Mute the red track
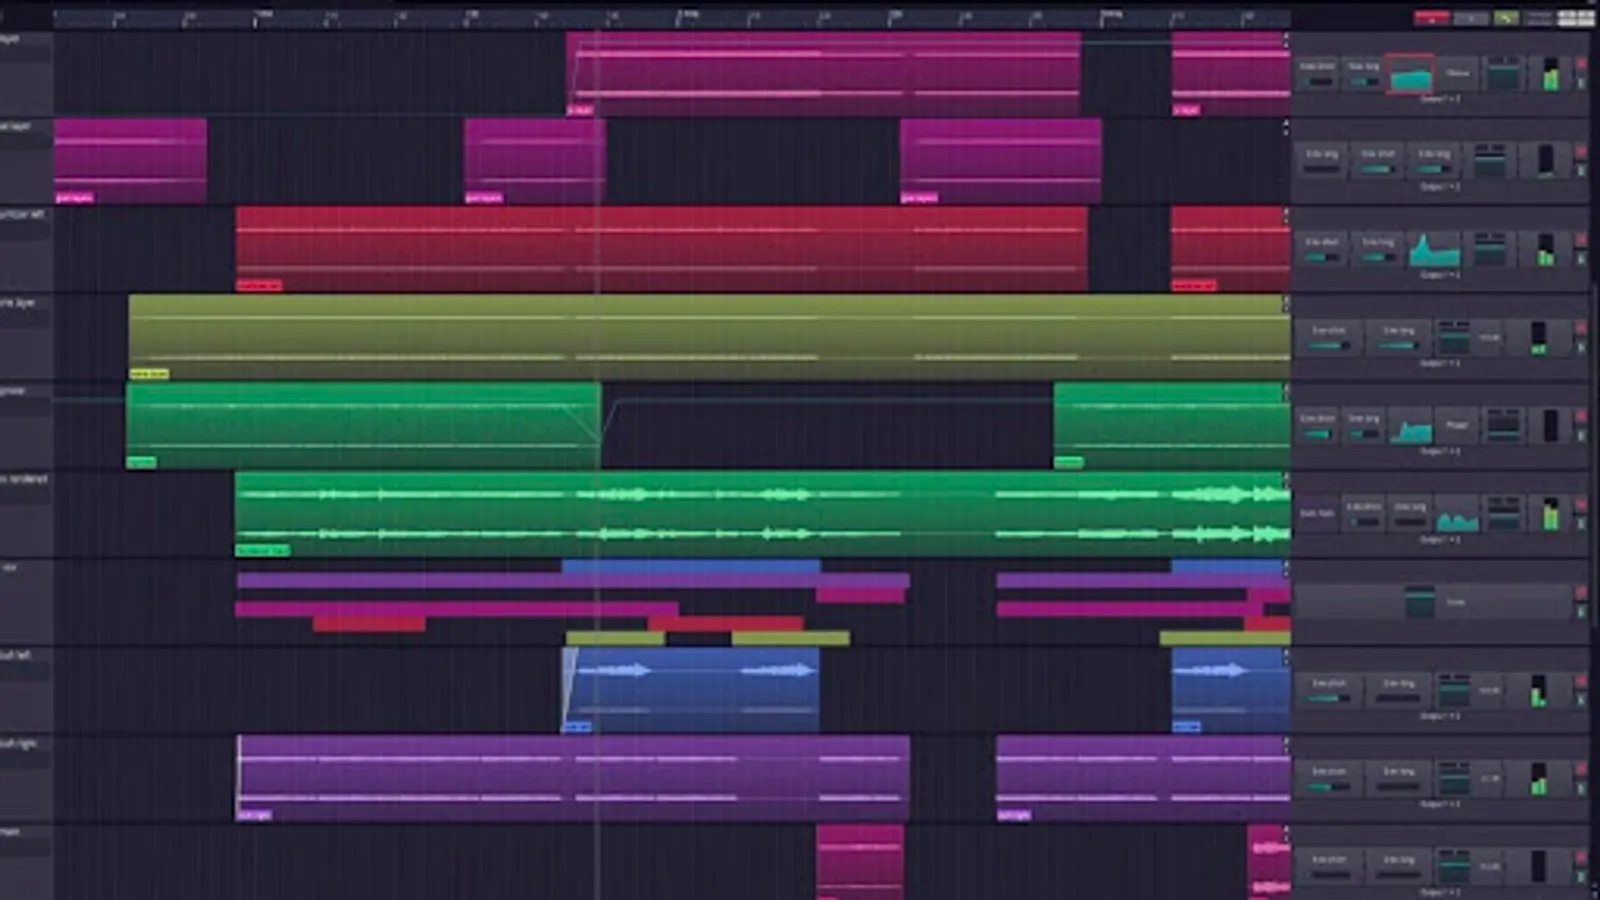 (x=1581, y=241)
